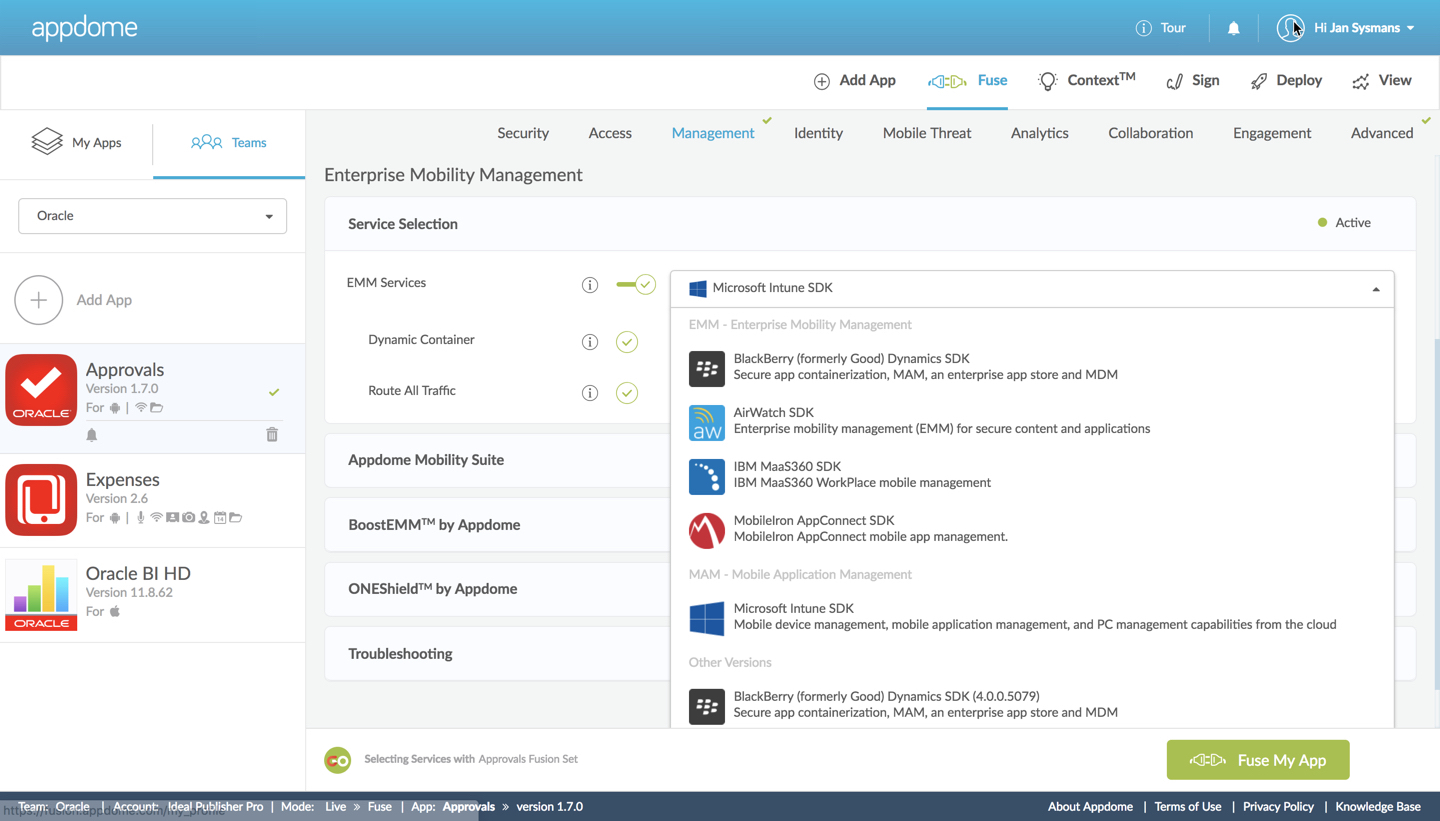
Task: Click IBM MaaS360 SDK icon
Action: click(x=707, y=476)
